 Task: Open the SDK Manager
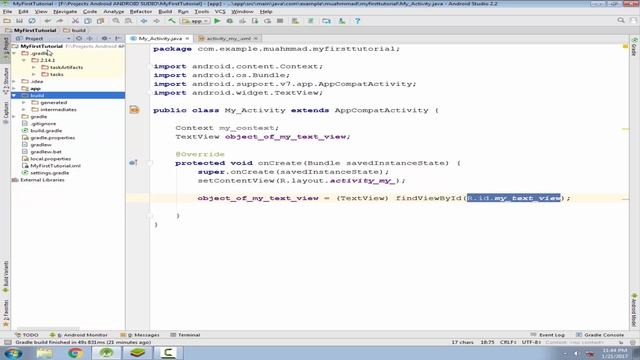click(342, 21)
